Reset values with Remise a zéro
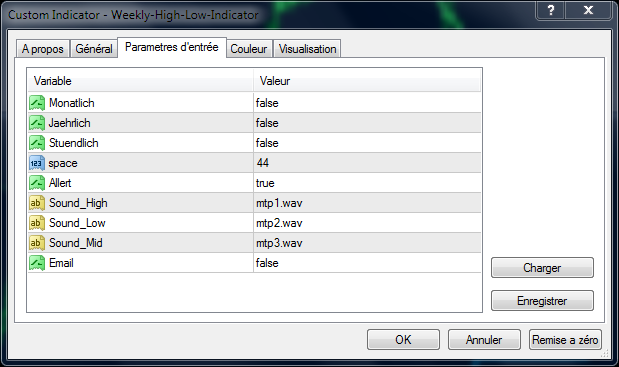 565,340
